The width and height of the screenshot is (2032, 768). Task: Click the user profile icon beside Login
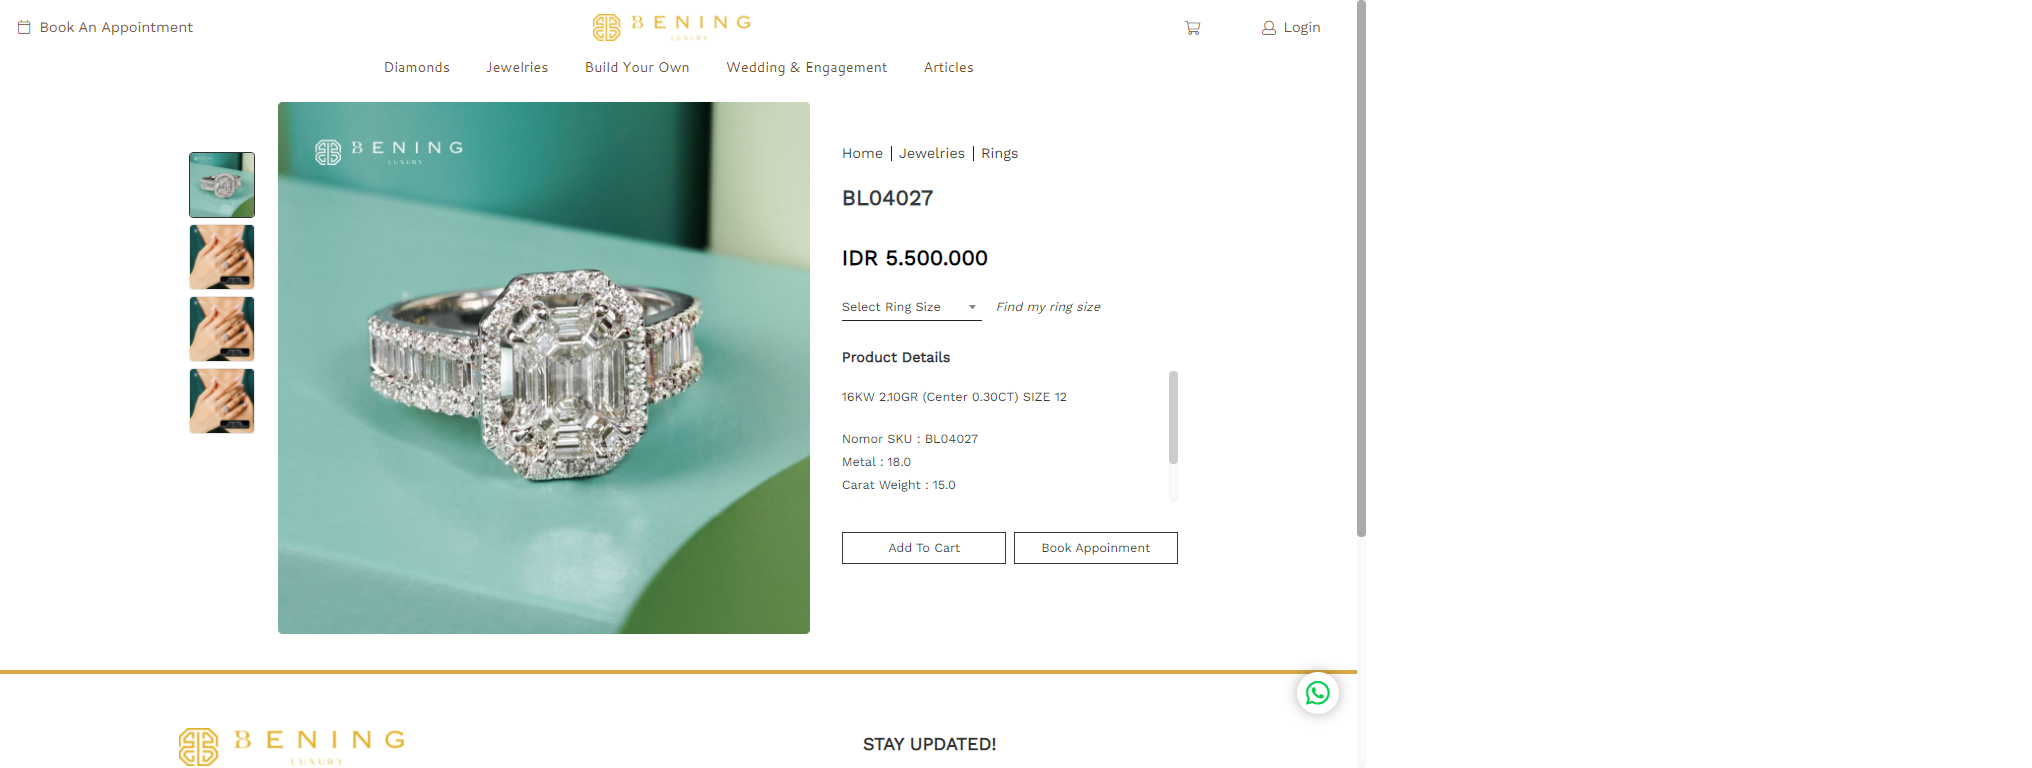[1269, 28]
